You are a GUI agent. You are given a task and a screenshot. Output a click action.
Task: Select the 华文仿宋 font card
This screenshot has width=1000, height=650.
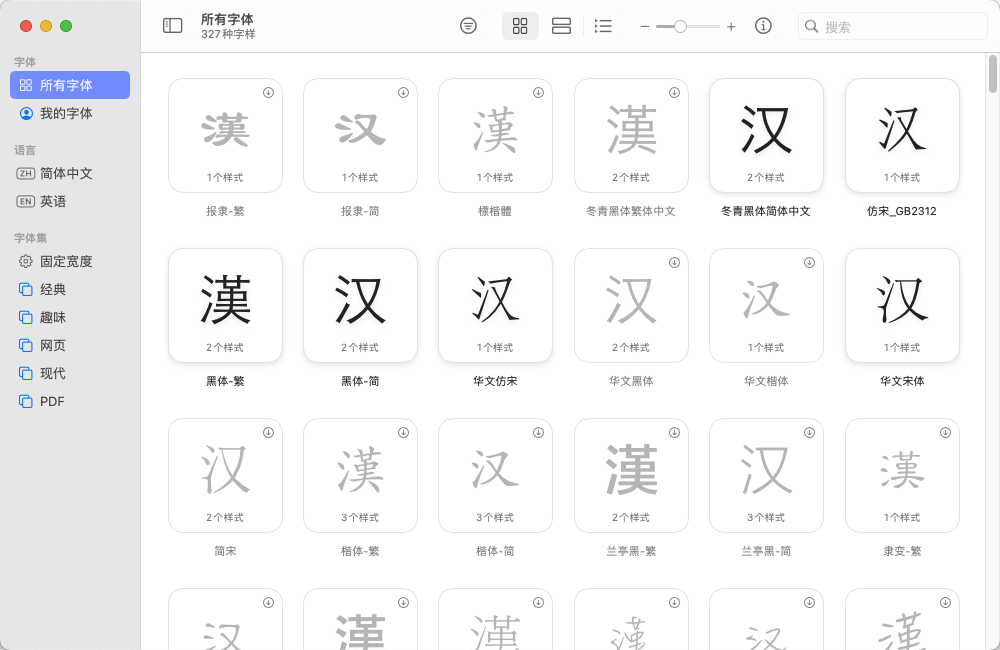click(x=496, y=305)
